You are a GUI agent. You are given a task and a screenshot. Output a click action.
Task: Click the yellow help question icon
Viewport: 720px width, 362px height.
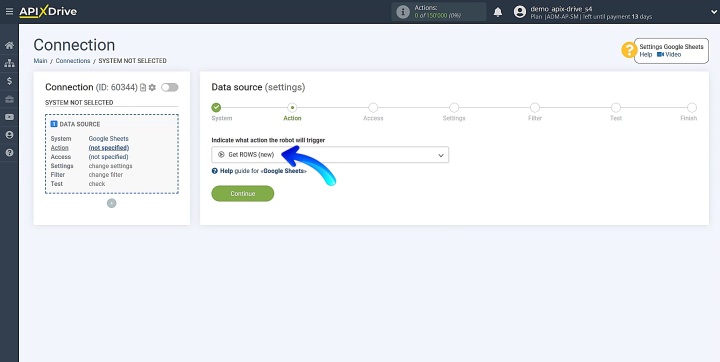(x=629, y=50)
